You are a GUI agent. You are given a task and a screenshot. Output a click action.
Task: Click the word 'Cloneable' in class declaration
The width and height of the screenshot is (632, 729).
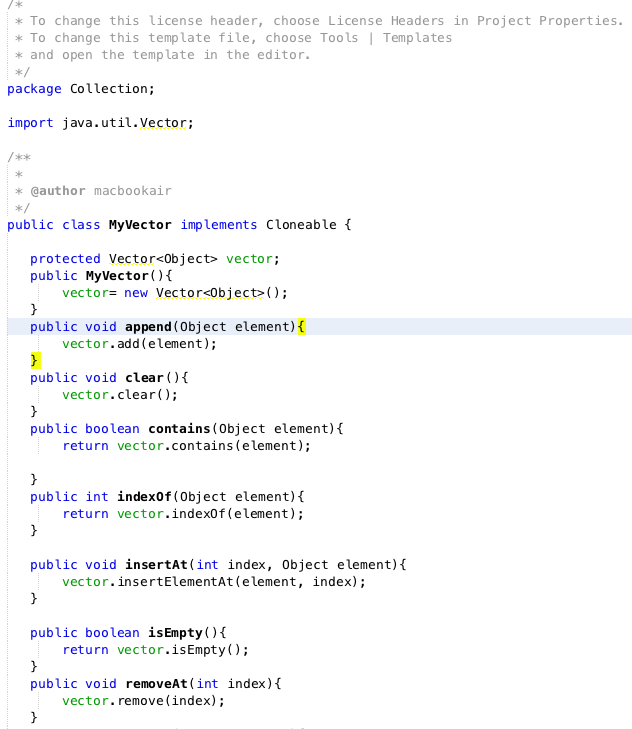[301, 225]
